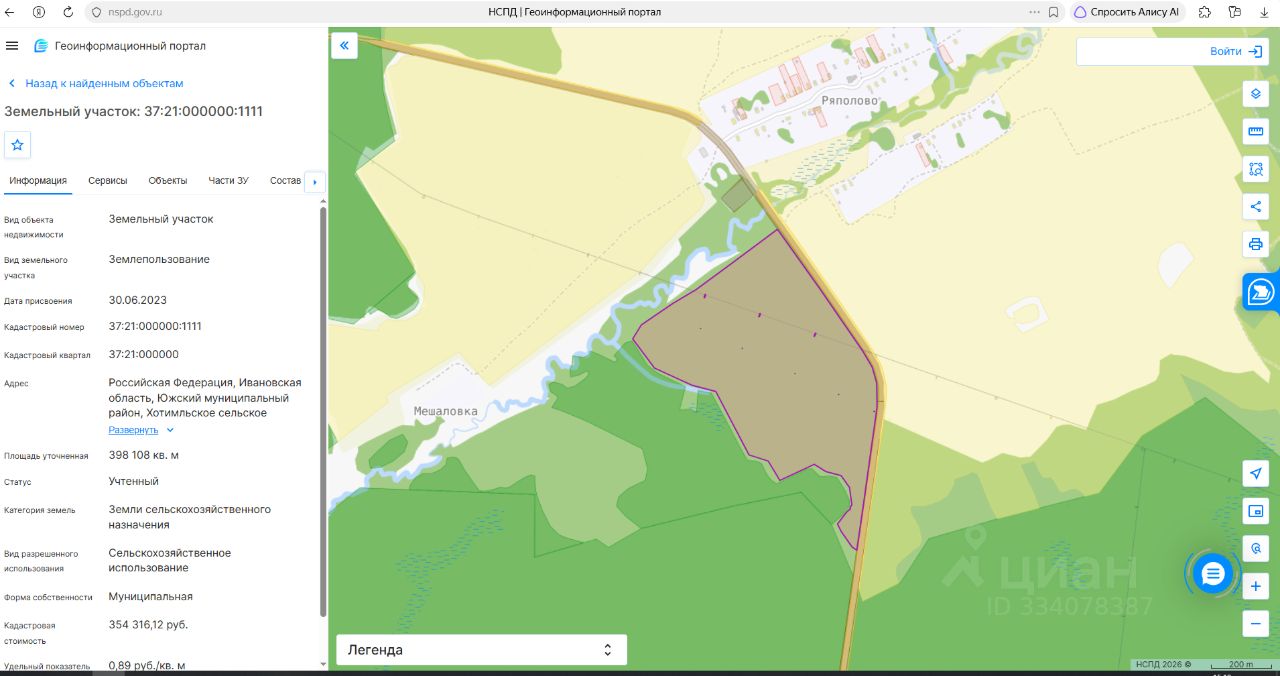Show more tabs with the right arrow
The height and width of the screenshot is (676, 1280).
coord(315,182)
